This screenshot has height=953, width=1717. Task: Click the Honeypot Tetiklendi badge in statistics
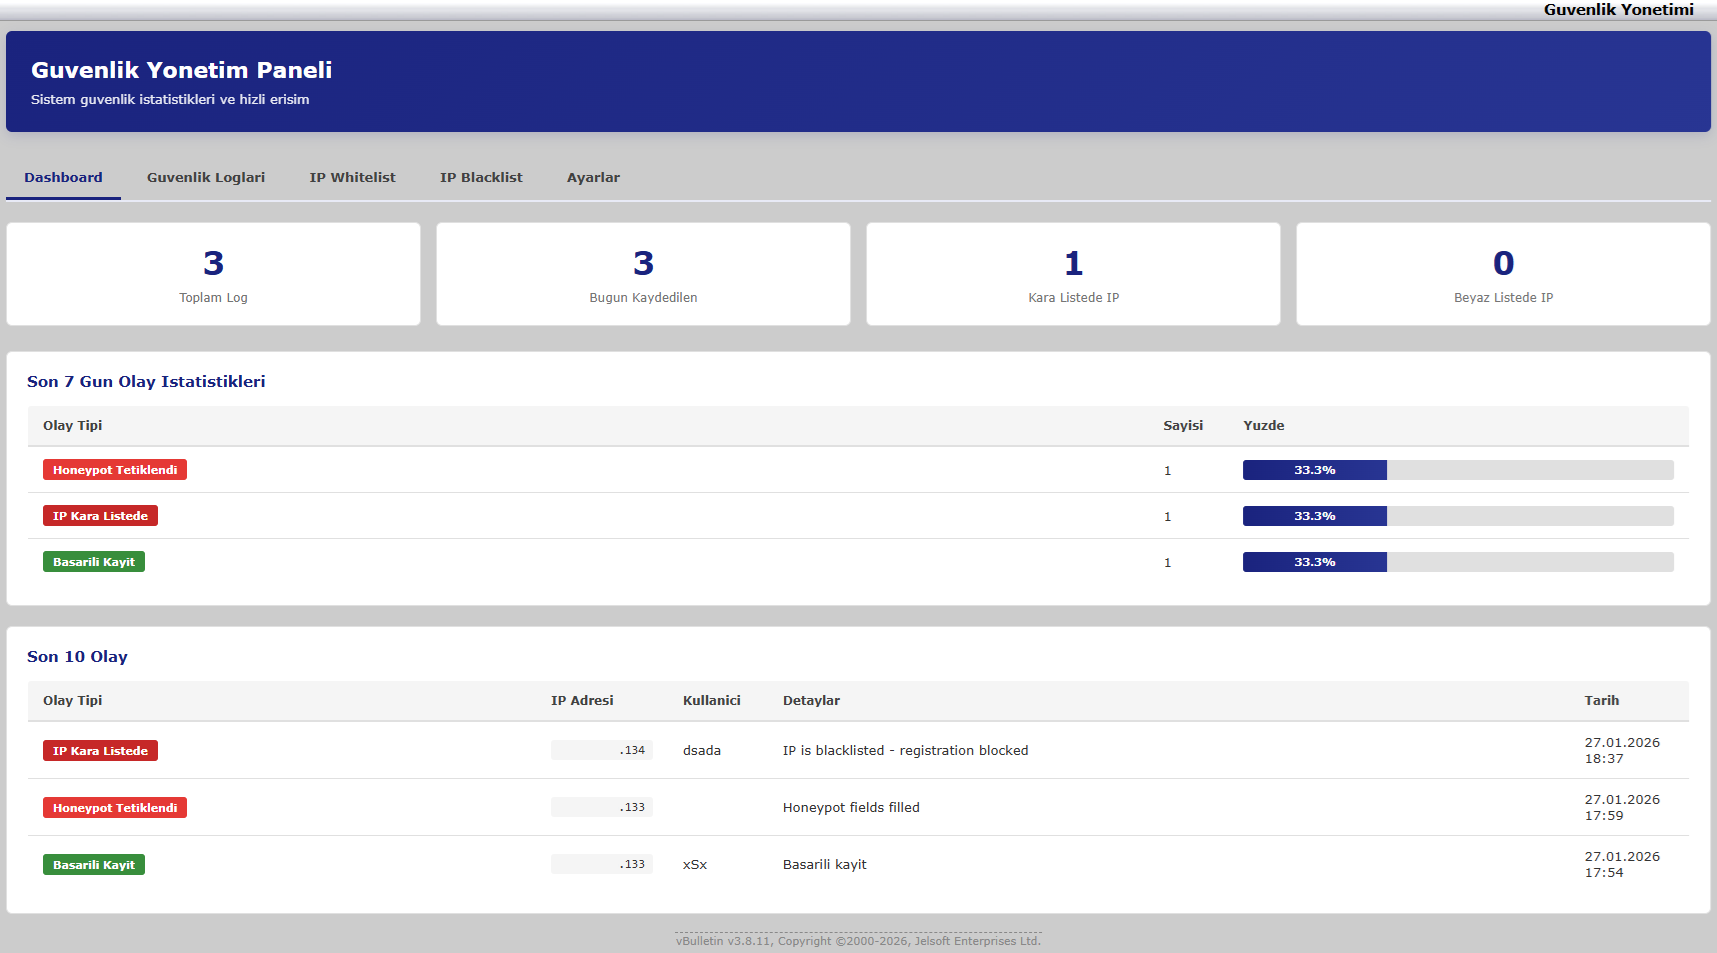(x=114, y=469)
